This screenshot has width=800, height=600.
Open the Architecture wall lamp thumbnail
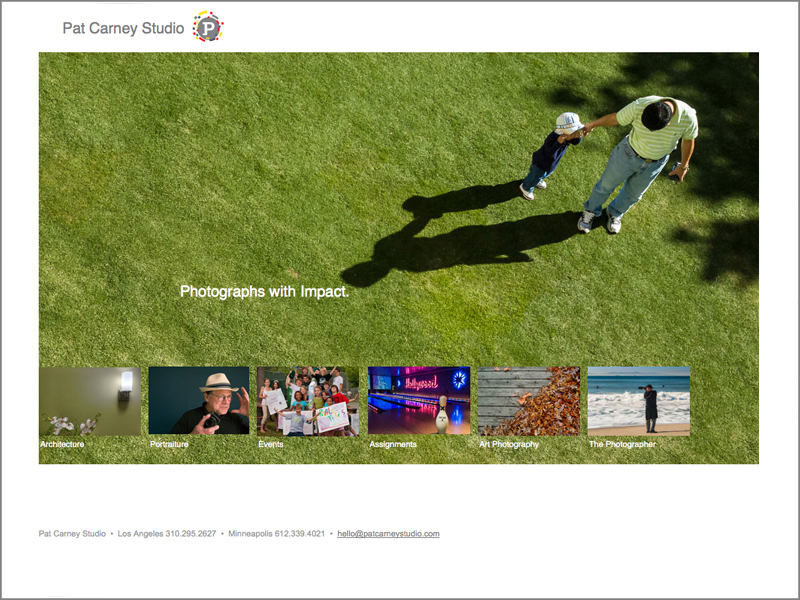90,400
